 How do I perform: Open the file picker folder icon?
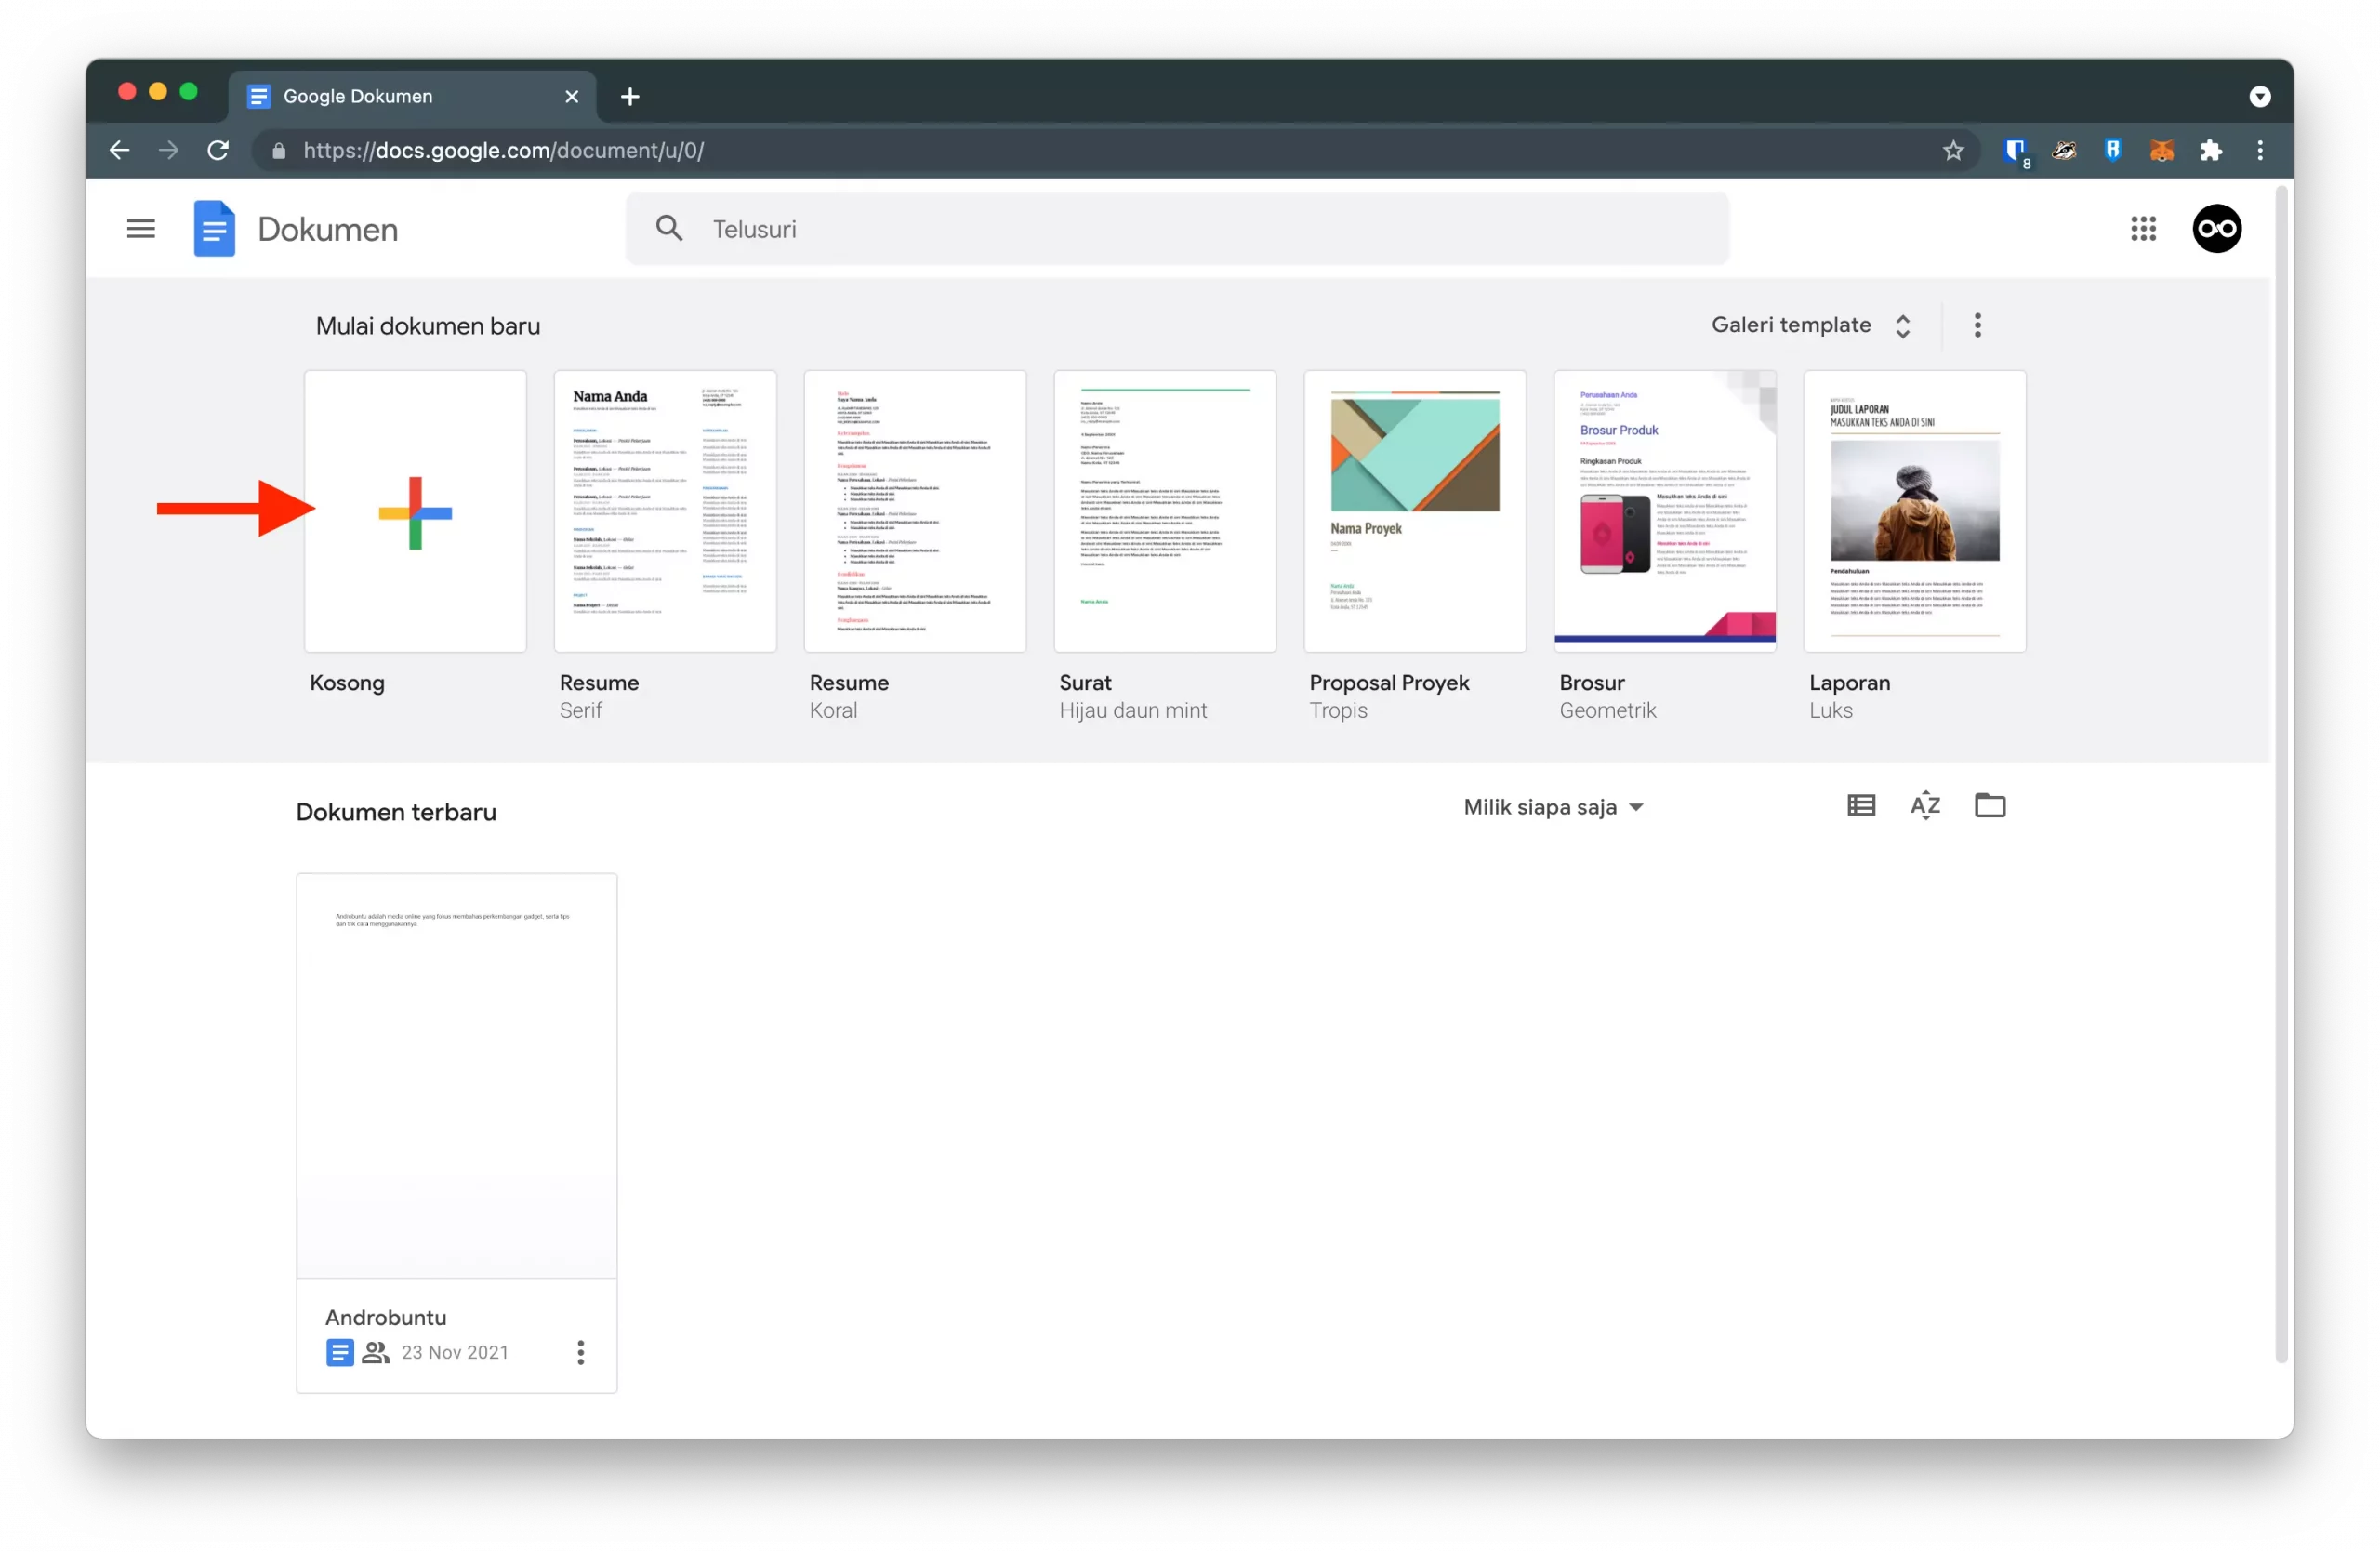click(x=1990, y=805)
